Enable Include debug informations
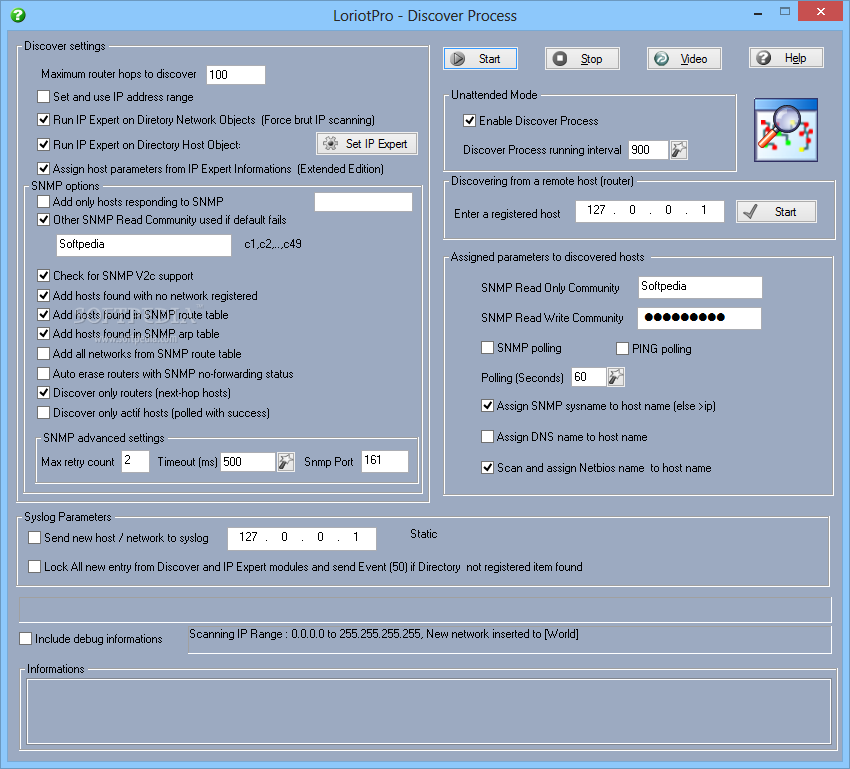Image resolution: width=850 pixels, height=769 pixels. (25, 638)
